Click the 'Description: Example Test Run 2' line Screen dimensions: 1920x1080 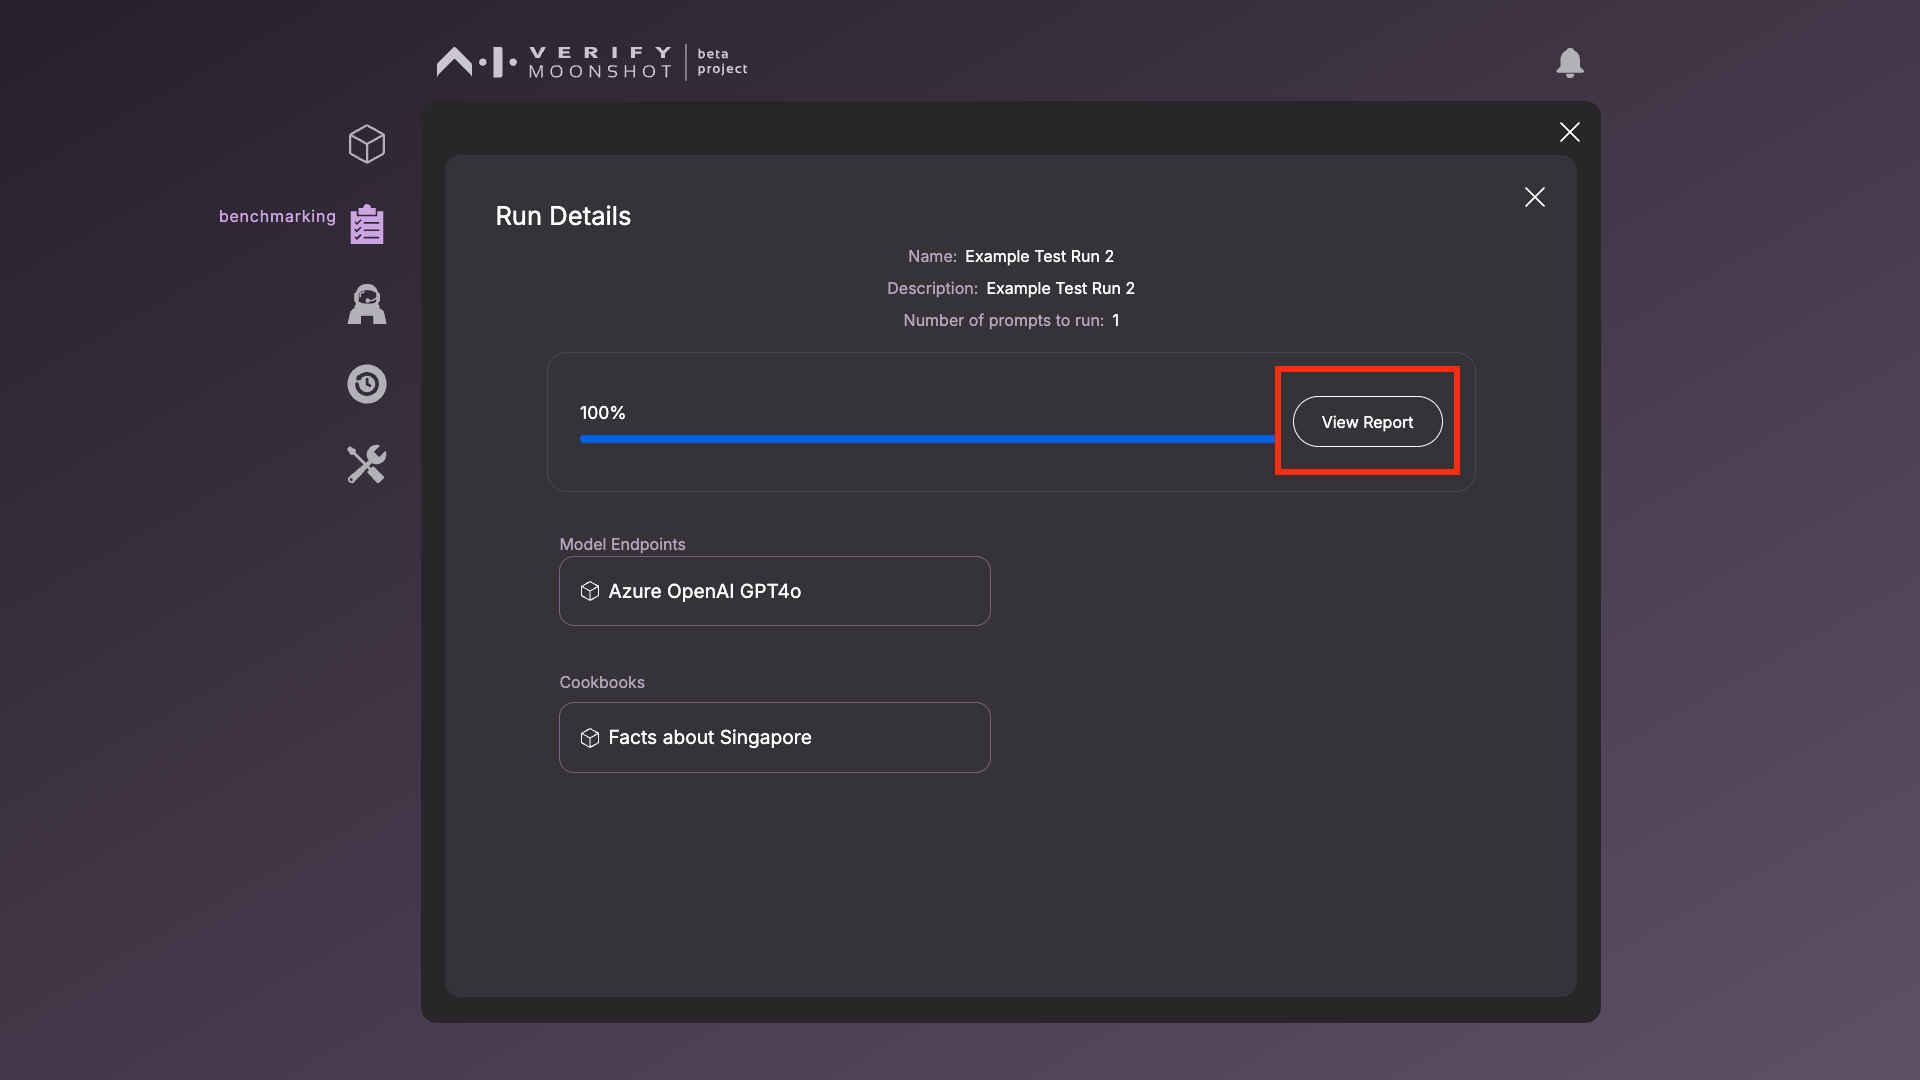pyautogui.click(x=1011, y=288)
